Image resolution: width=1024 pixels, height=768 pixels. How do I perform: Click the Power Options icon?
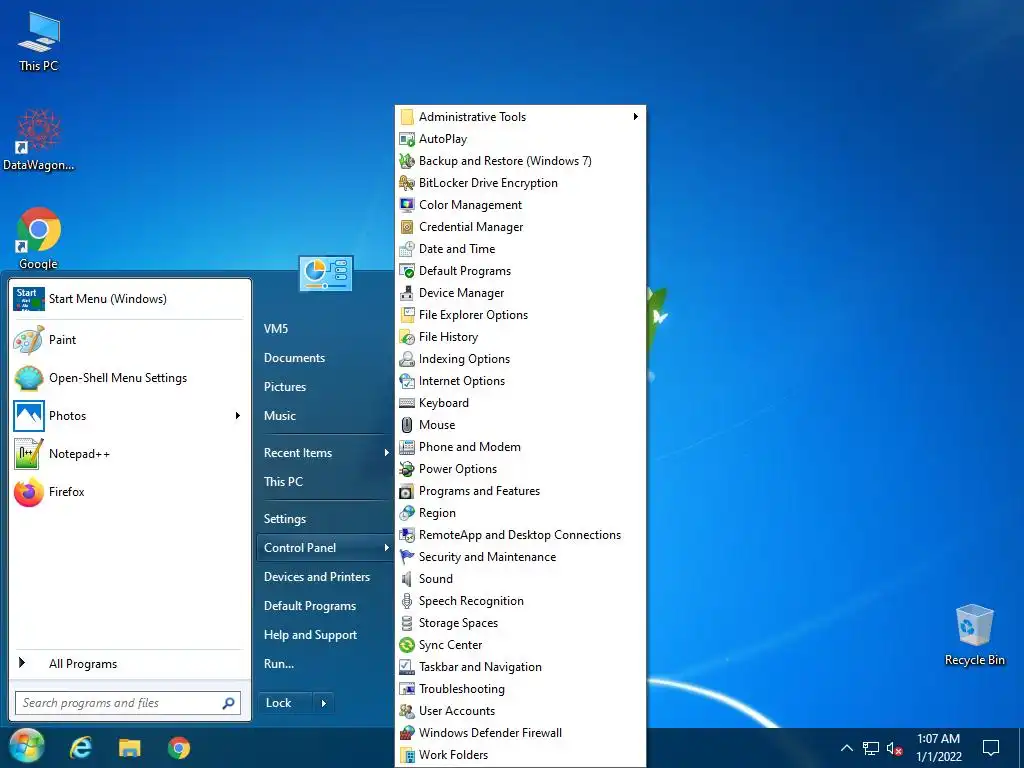click(407, 469)
